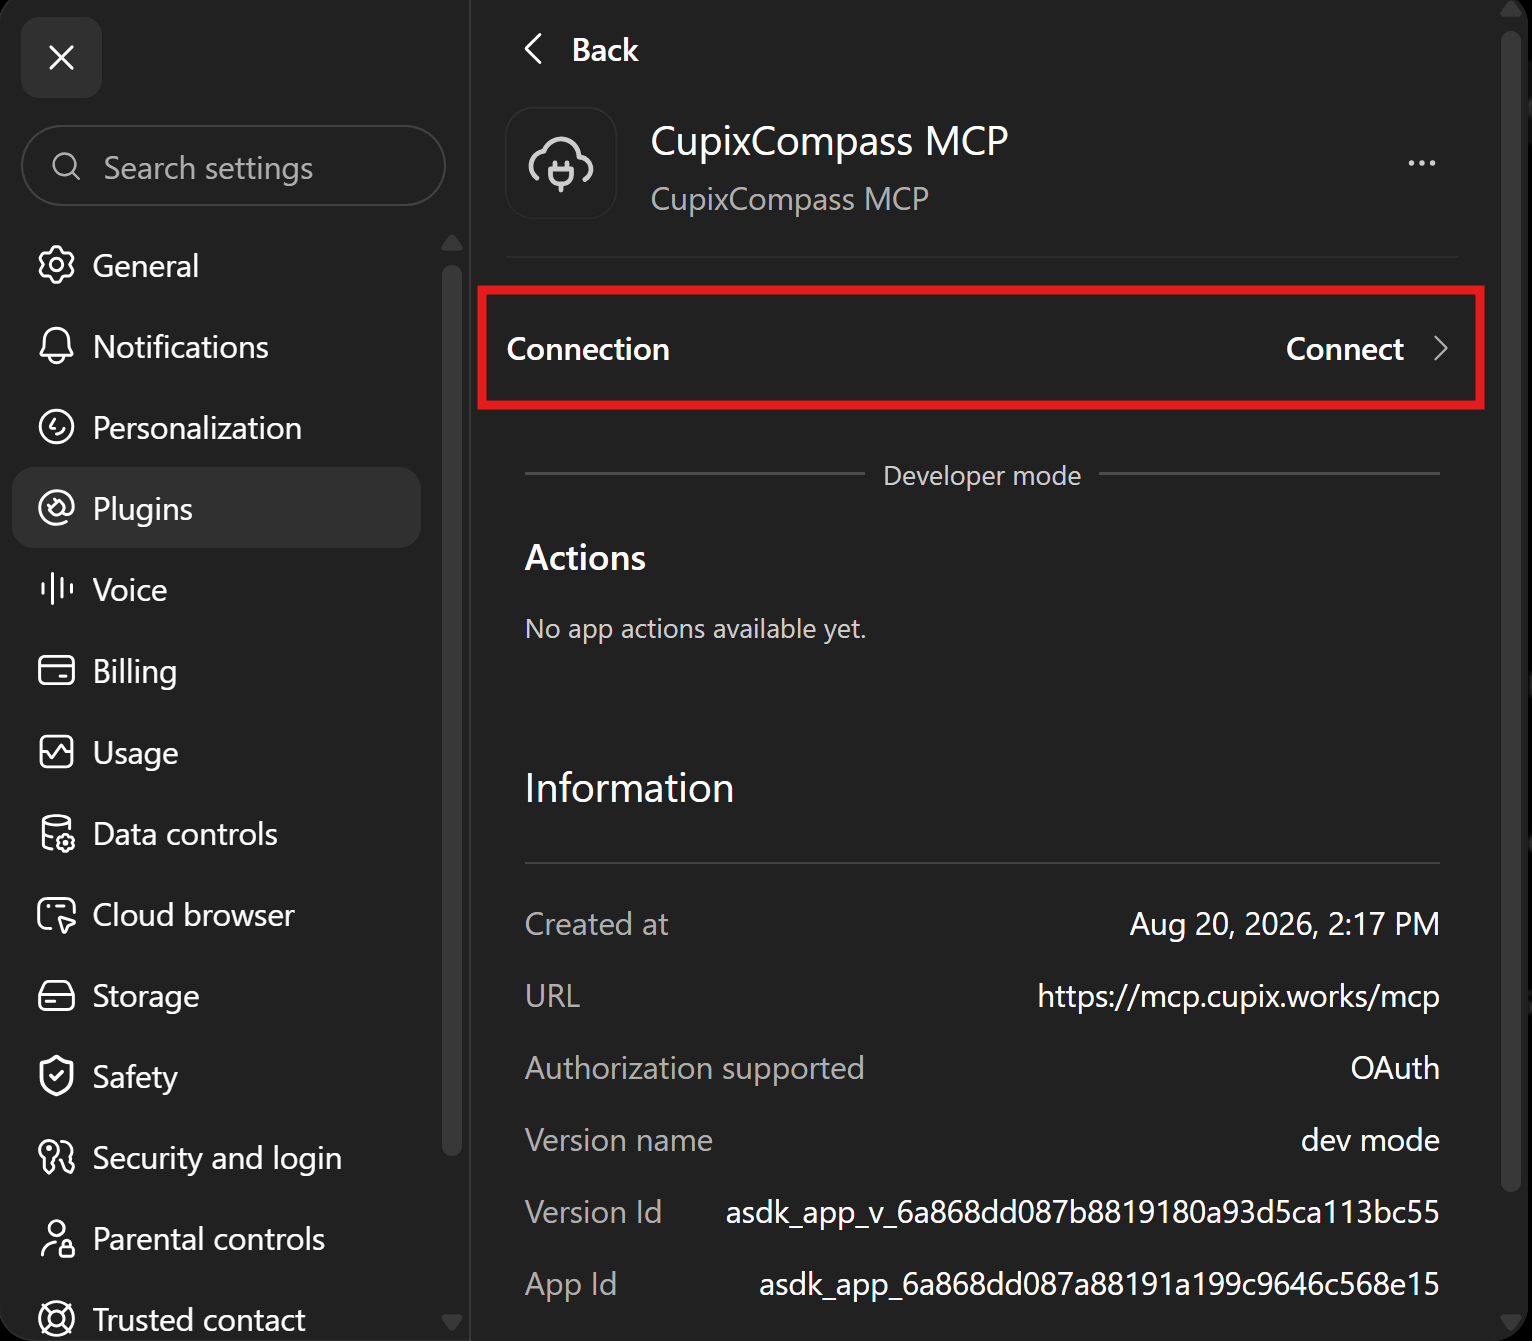Image resolution: width=1532 pixels, height=1341 pixels.
Task: Click the sidebar scroll up arrow
Action: tap(452, 242)
